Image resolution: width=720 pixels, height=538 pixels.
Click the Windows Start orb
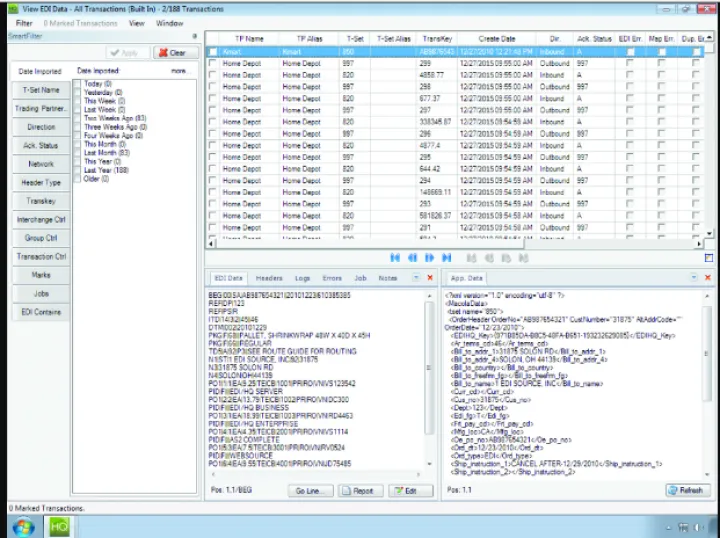(22, 526)
